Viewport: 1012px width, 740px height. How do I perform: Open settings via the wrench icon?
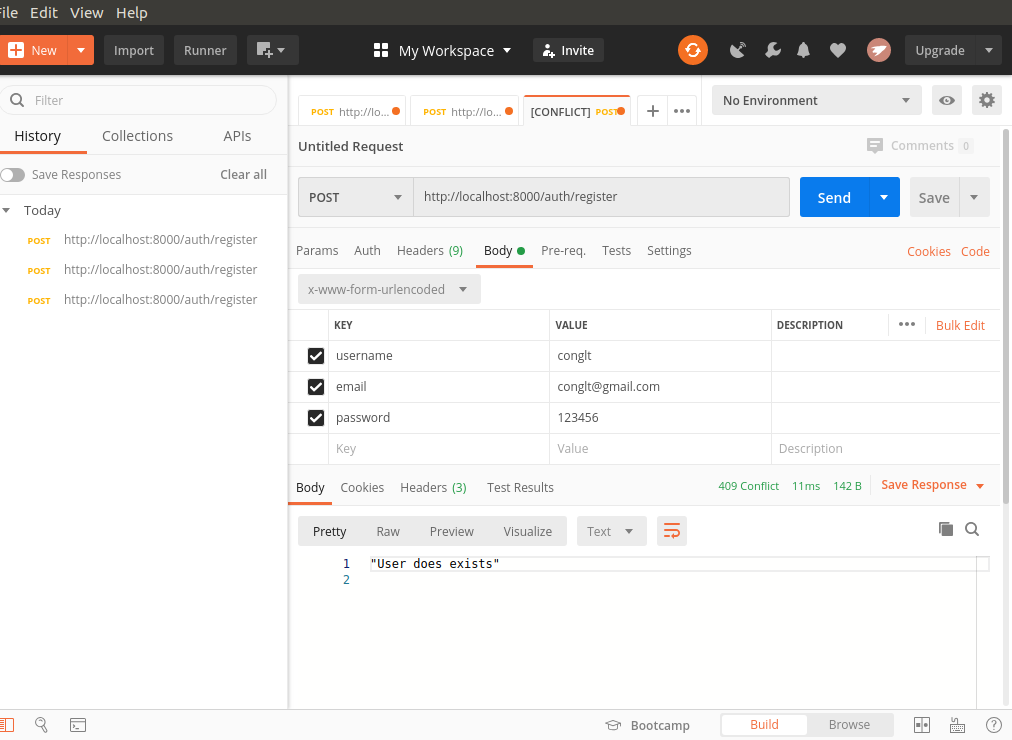tap(772, 50)
